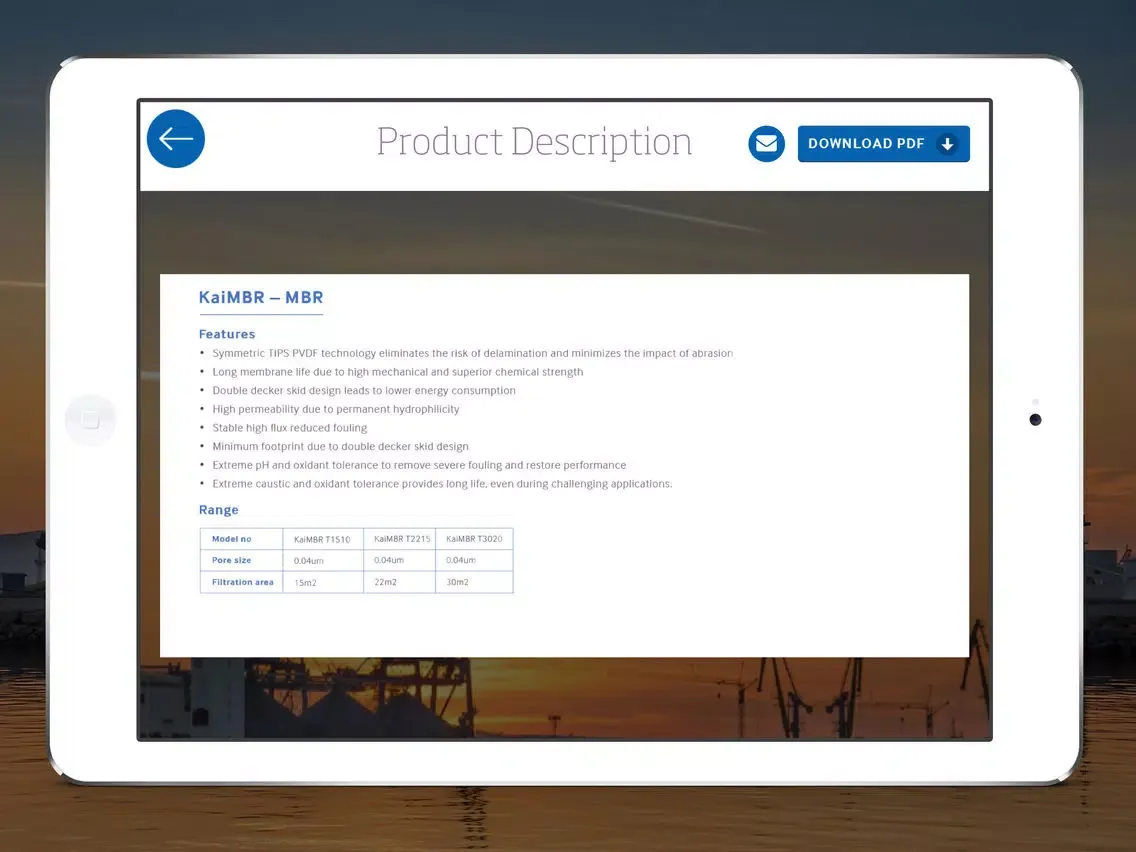
Task: Click the Range section heading
Action: (x=219, y=510)
